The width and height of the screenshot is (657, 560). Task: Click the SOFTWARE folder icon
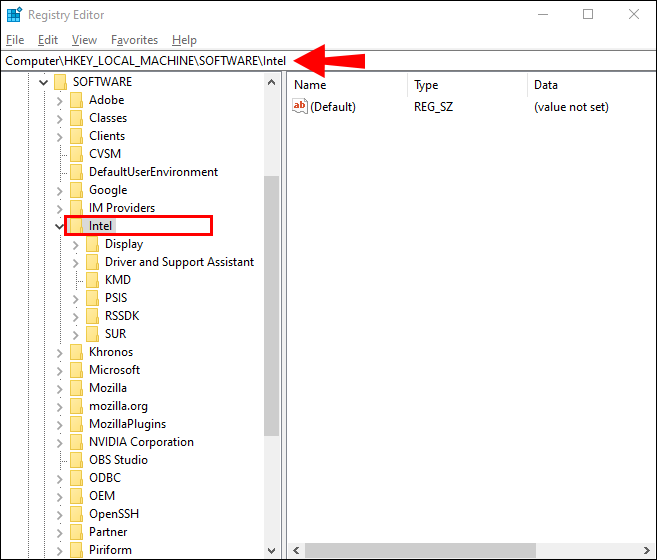pyautogui.click(x=61, y=82)
